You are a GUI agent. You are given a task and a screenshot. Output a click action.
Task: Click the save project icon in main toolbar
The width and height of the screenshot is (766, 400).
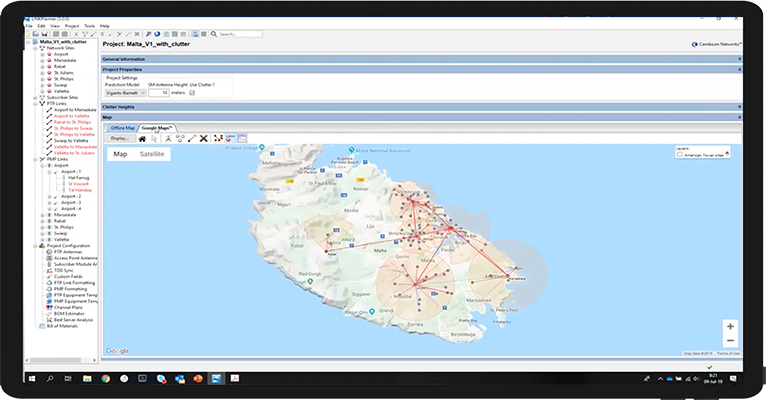pyautogui.click(x=44, y=34)
